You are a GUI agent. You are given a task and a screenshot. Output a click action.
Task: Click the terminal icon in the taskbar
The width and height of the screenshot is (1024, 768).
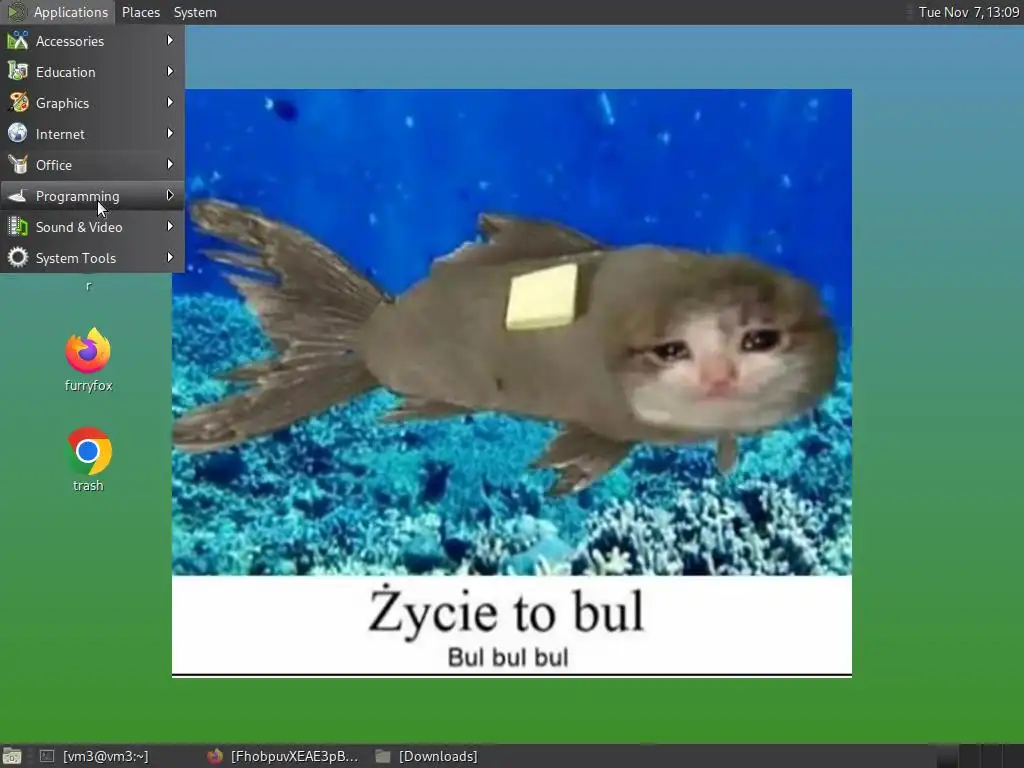tap(46, 756)
